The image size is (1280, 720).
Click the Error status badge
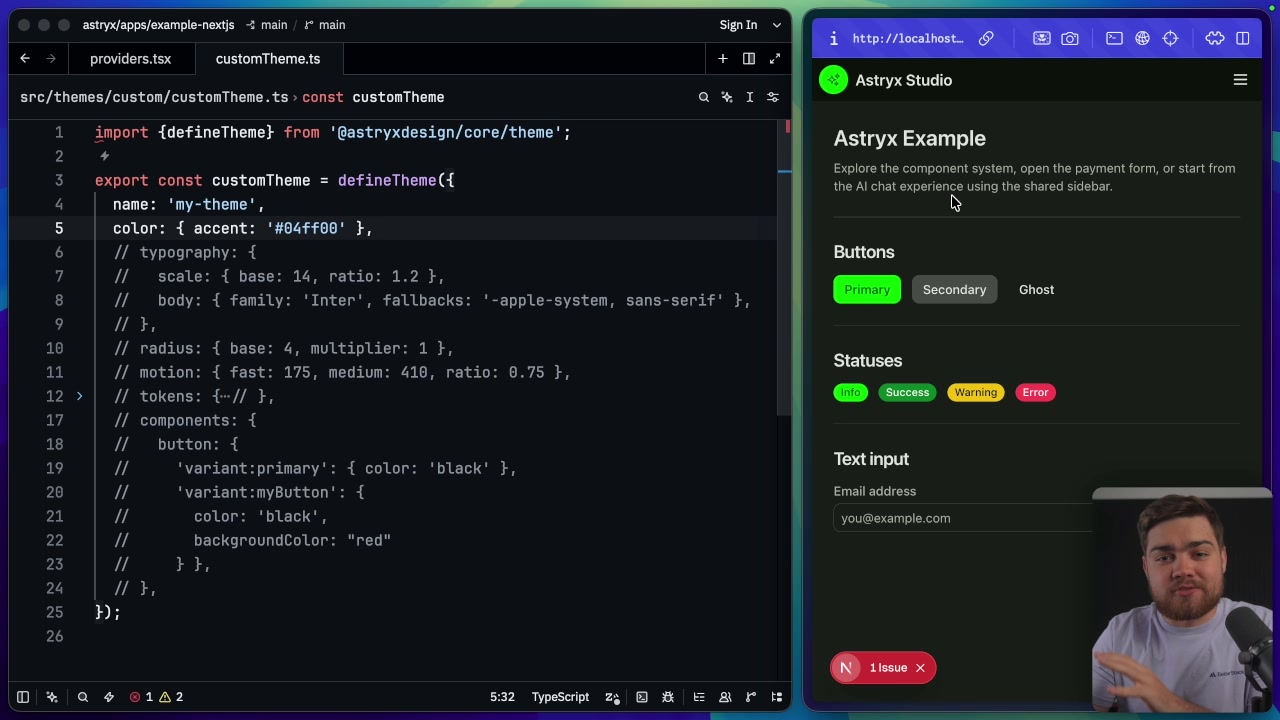tap(1035, 392)
